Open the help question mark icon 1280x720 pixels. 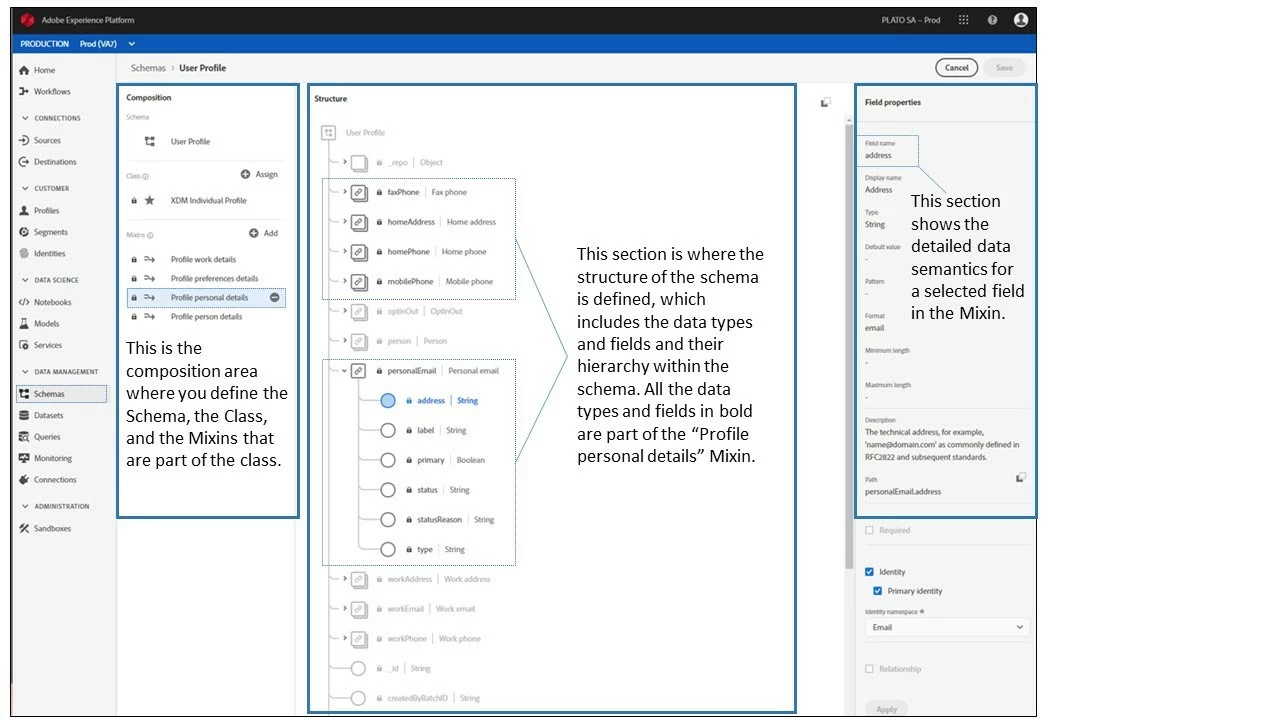click(x=992, y=20)
